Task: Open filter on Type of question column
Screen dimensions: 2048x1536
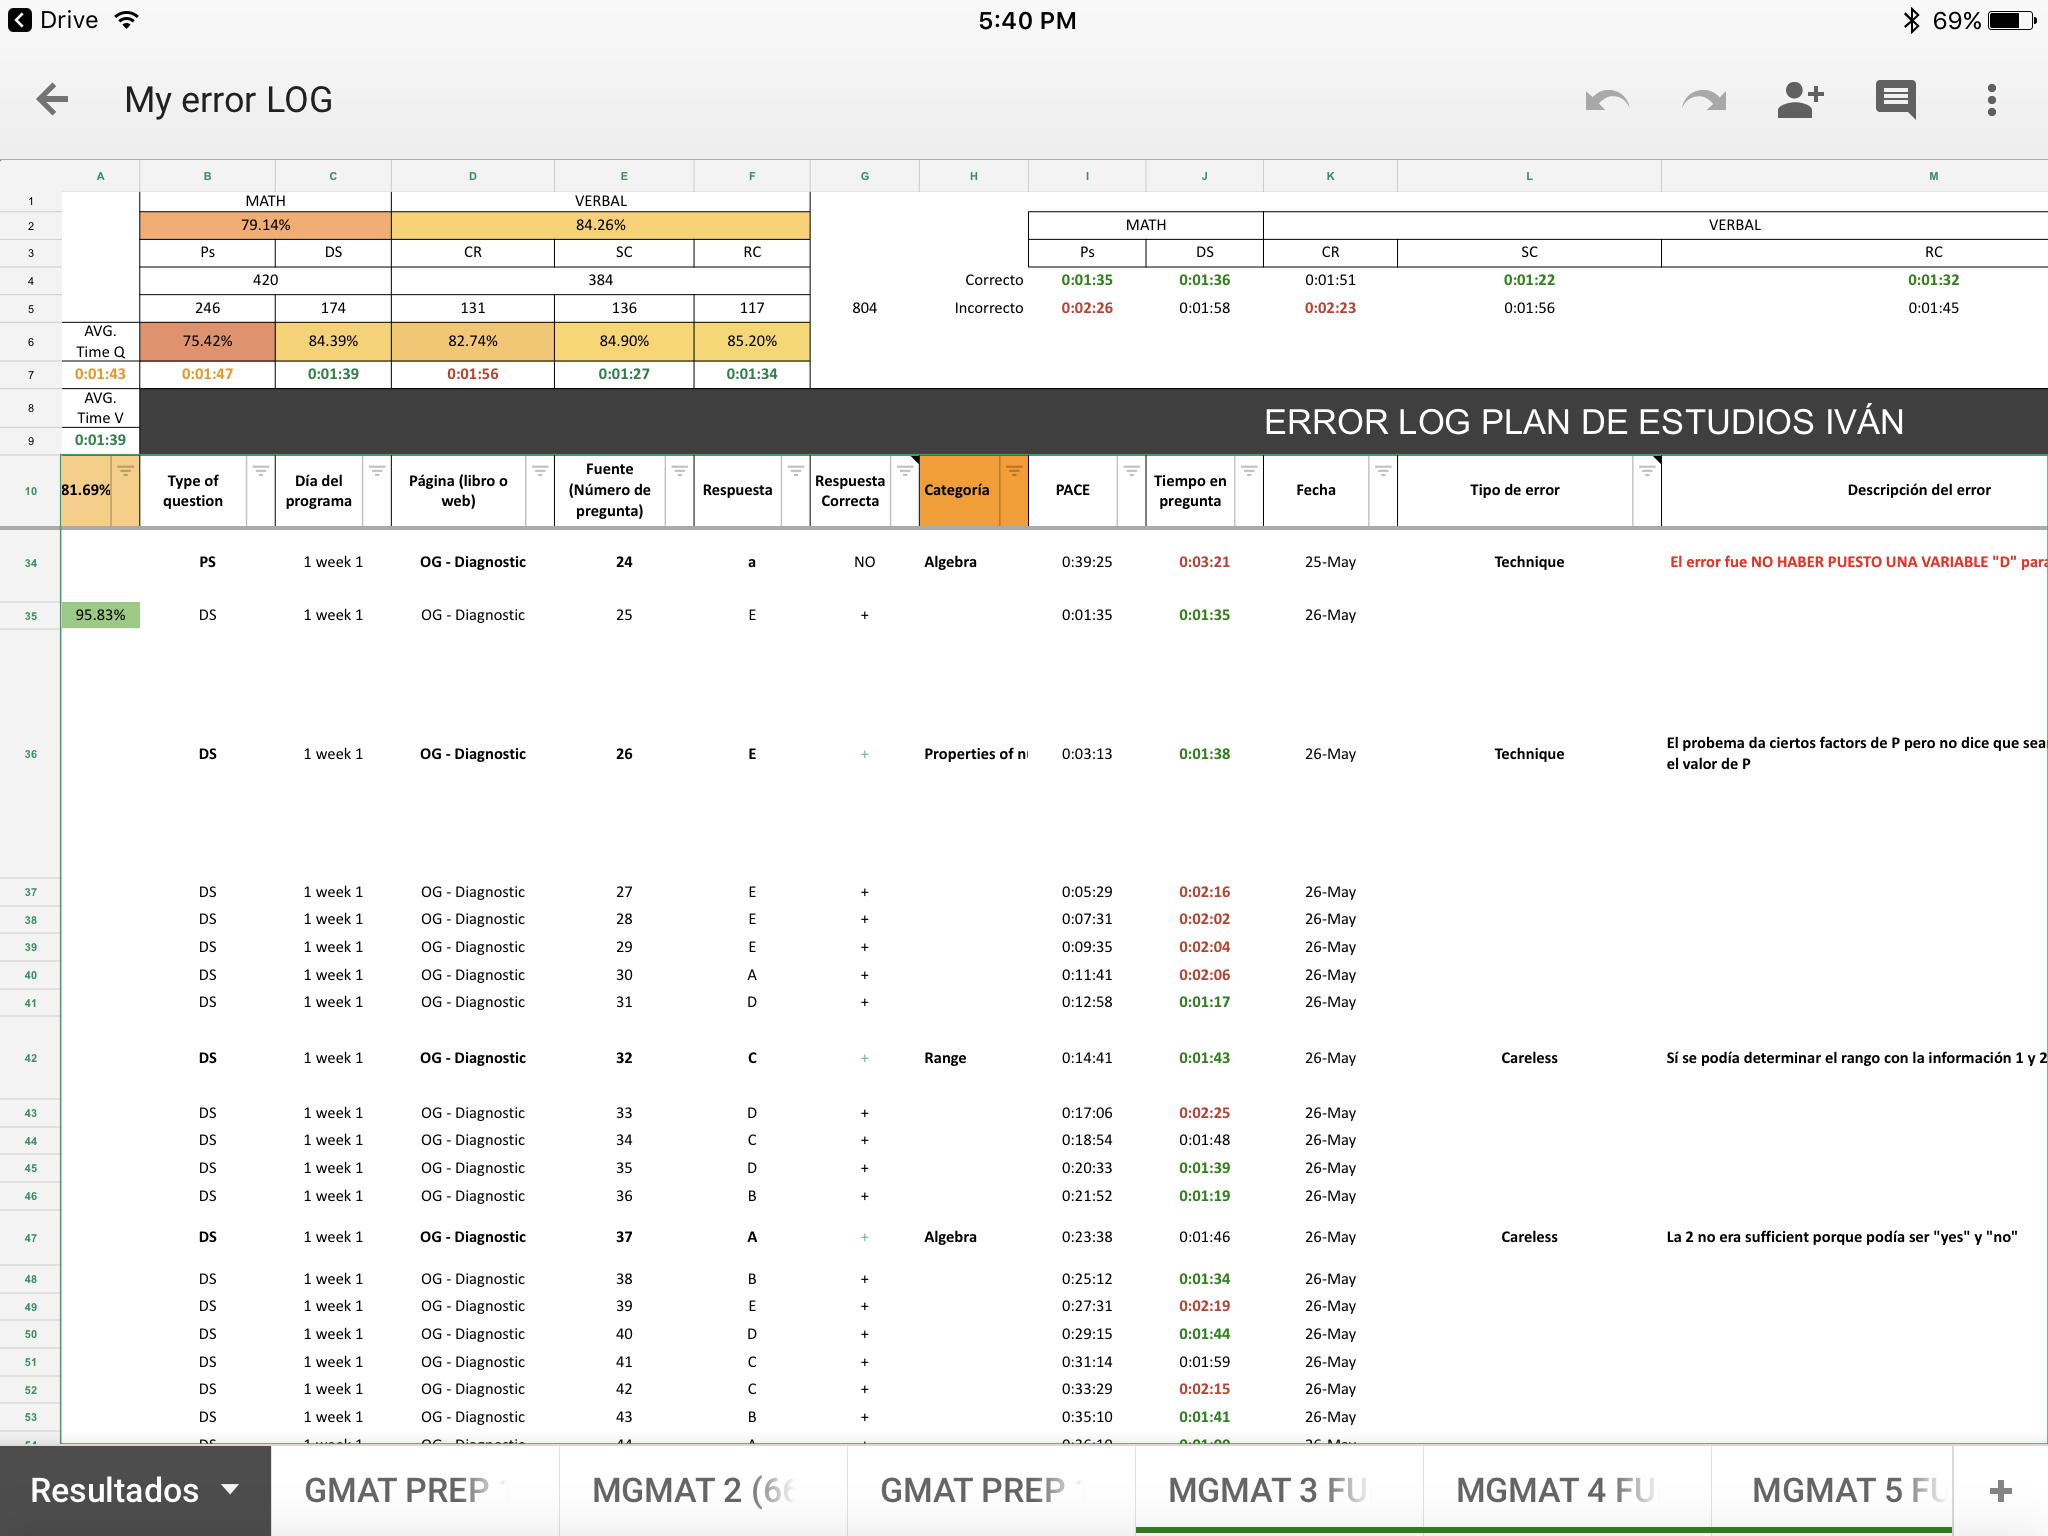Action: pyautogui.click(x=260, y=471)
